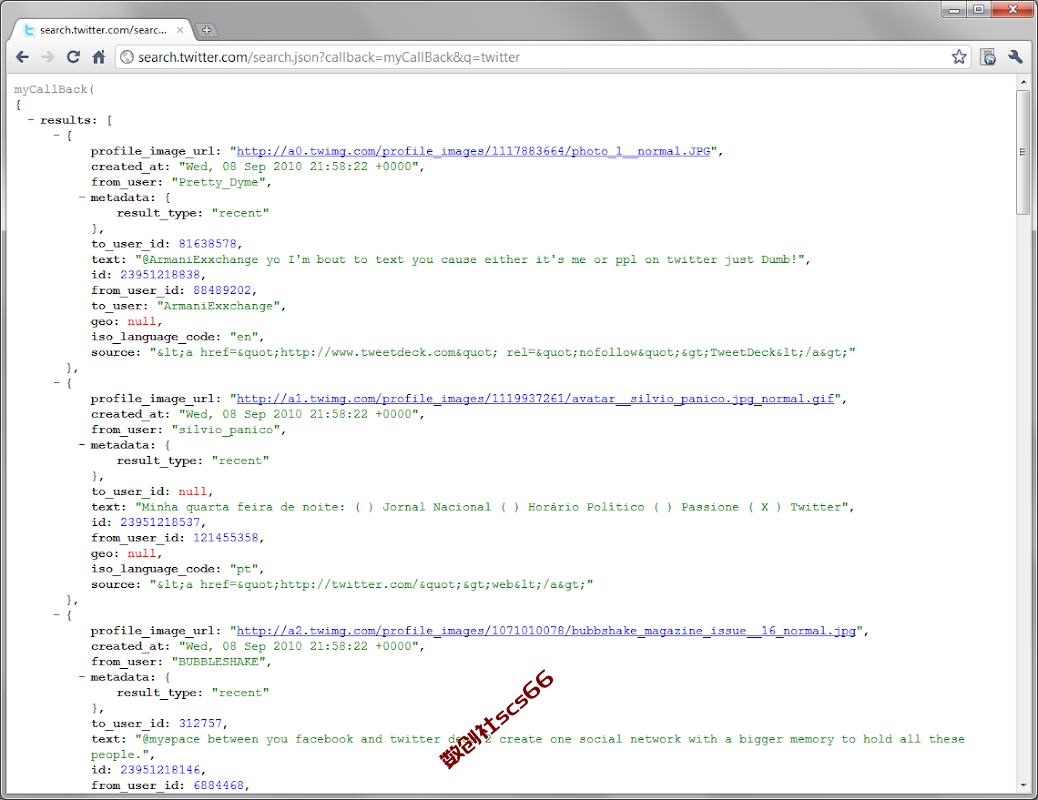Click the scrollbar up arrow
Image resolution: width=1038 pixels, height=800 pixels.
click(x=1023, y=82)
